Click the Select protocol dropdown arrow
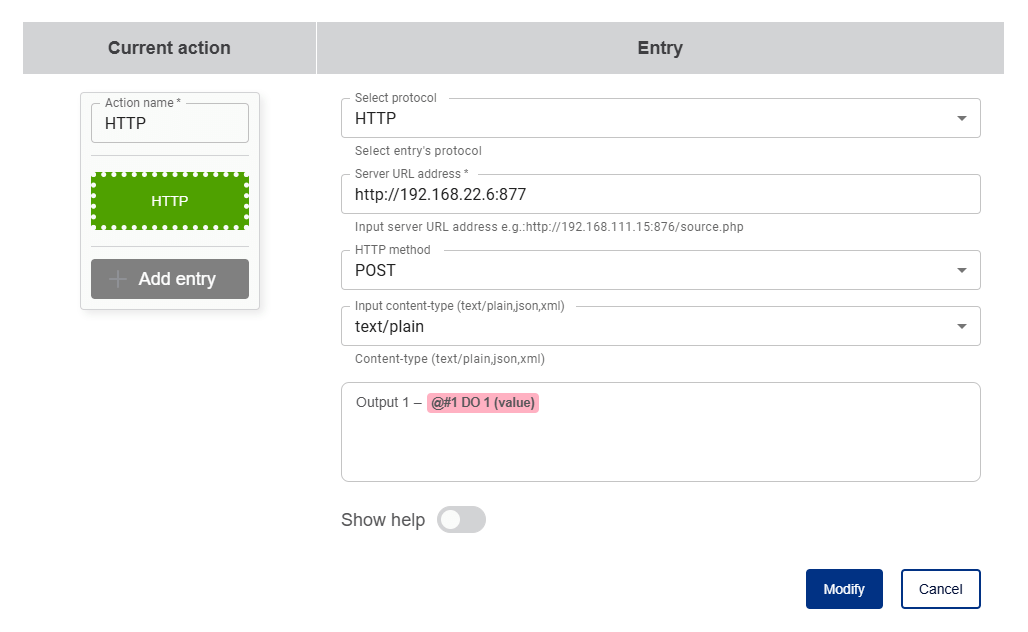The image size is (1028, 632). coord(961,118)
